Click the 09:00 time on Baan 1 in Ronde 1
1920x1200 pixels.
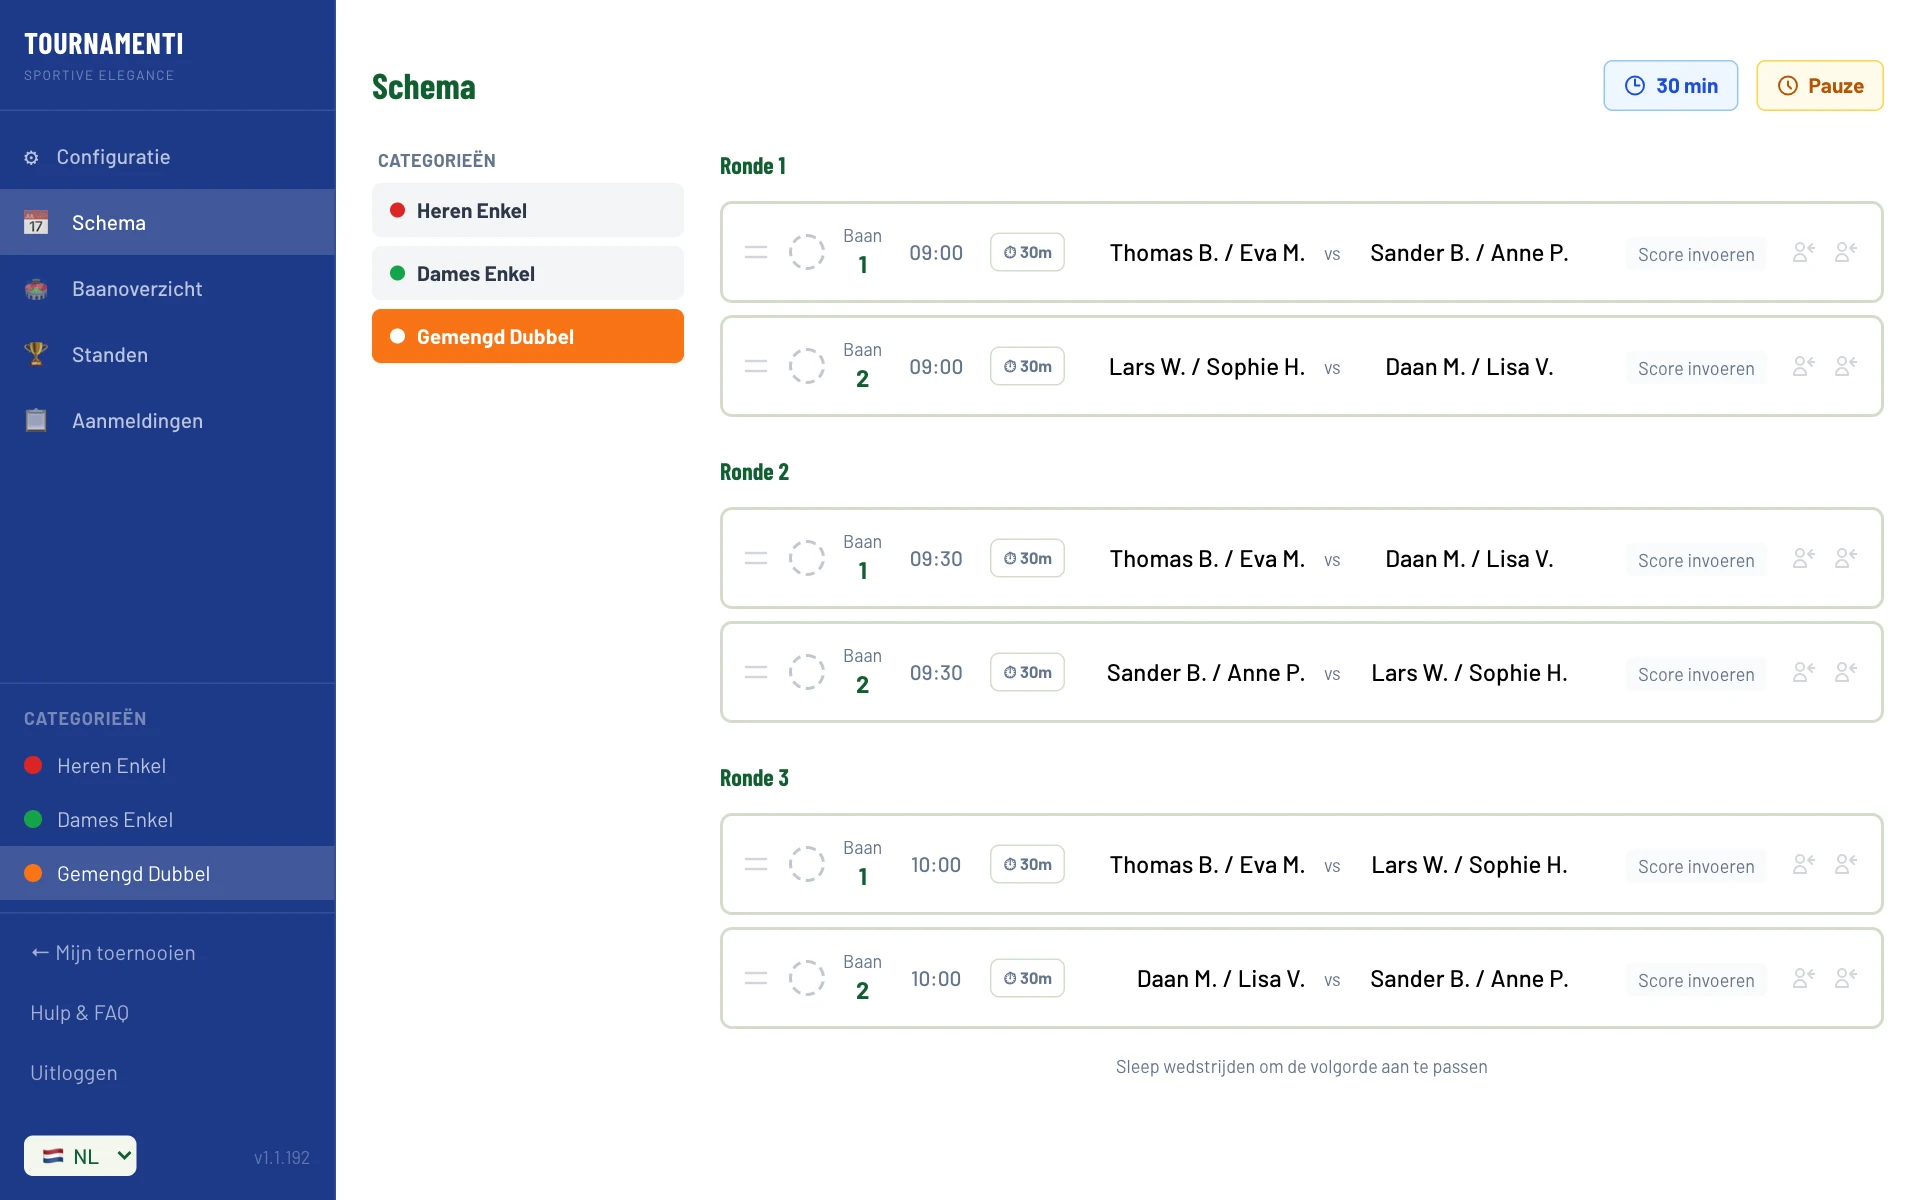pyautogui.click(x=936, y=253)
